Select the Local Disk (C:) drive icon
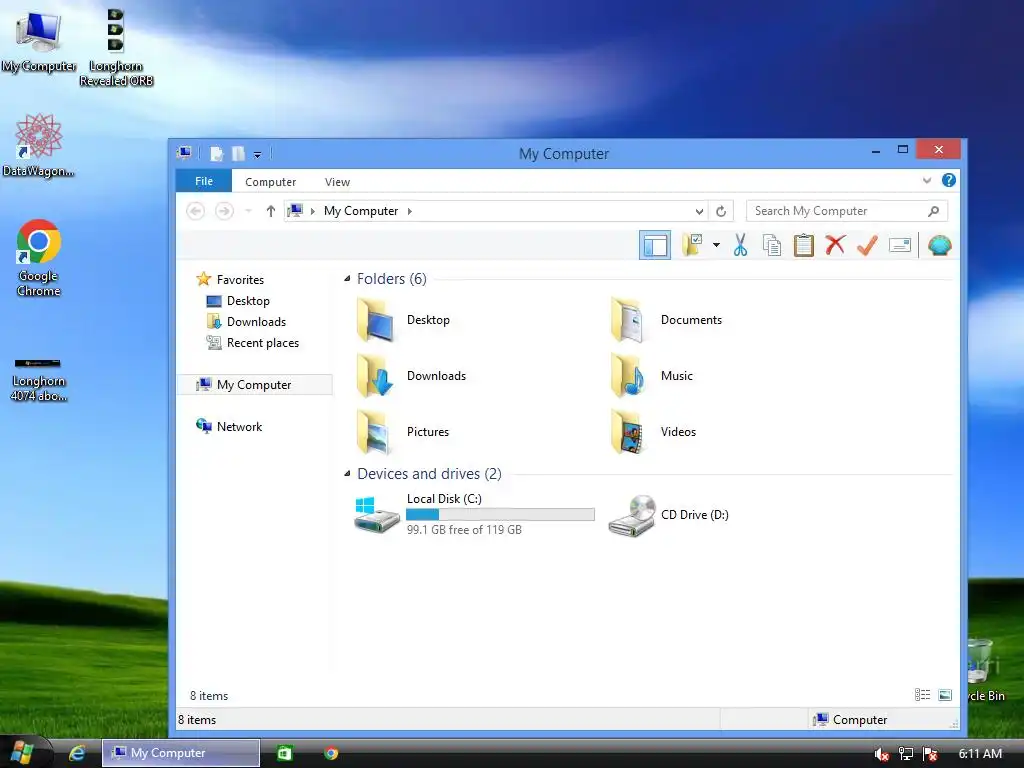Screen dimensions: 1024x768 (x=377, y=515)
